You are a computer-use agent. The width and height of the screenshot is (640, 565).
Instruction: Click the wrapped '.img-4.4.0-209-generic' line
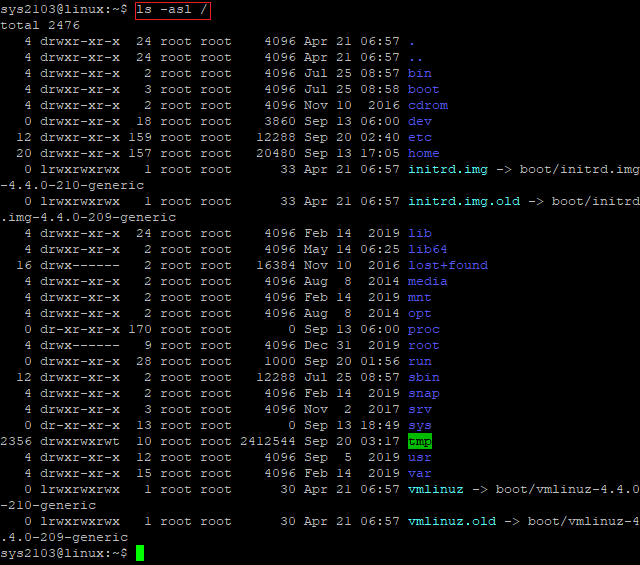point(88,217)
